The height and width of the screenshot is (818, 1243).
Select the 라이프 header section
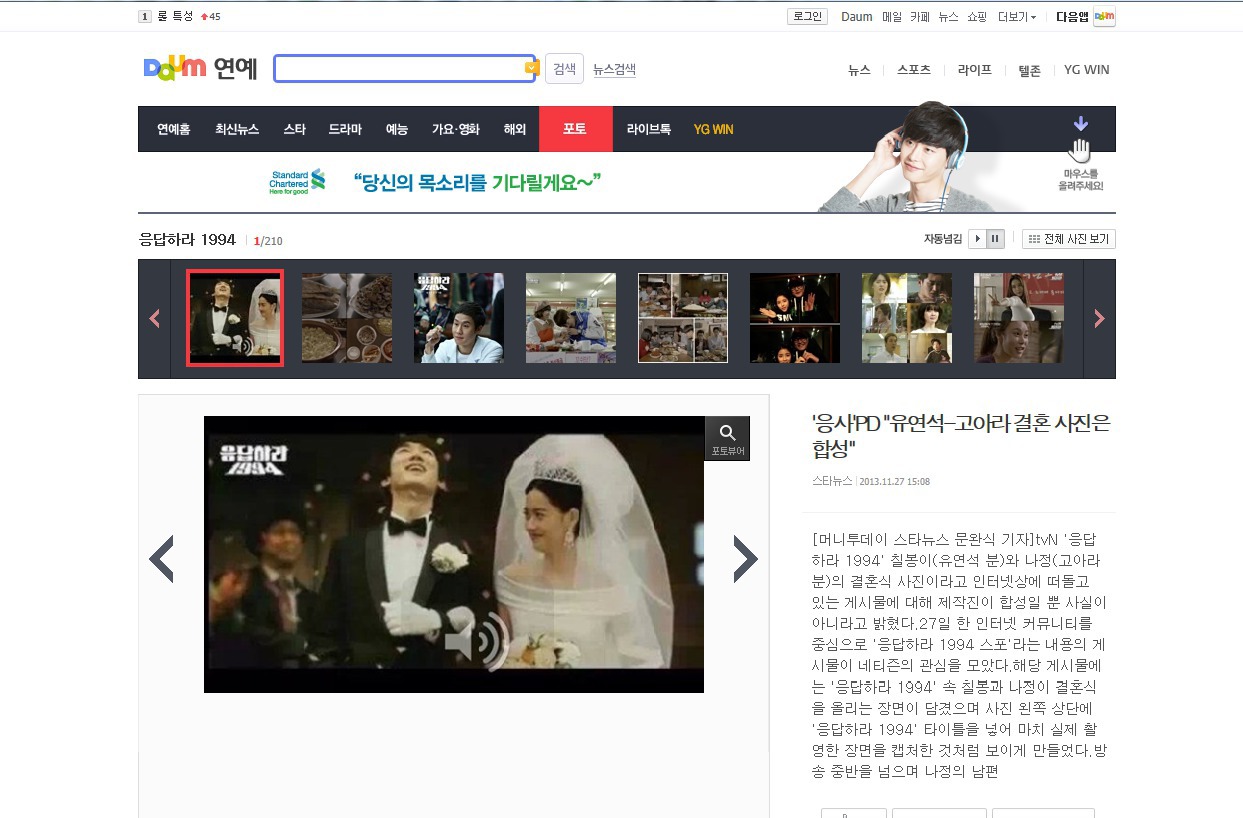coord(974,70)
